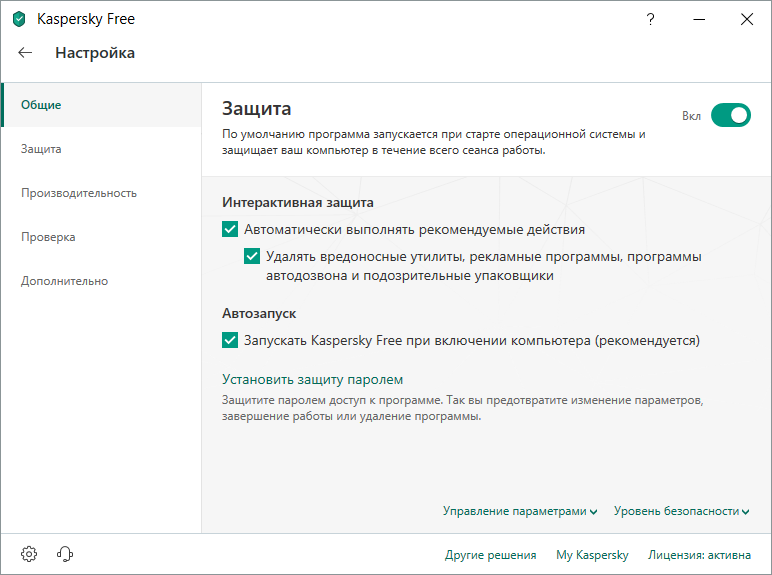The height and width of the screenshot is (575, 772).
Task: Go to the Проверка sidebar section
Action: point(48,237)
